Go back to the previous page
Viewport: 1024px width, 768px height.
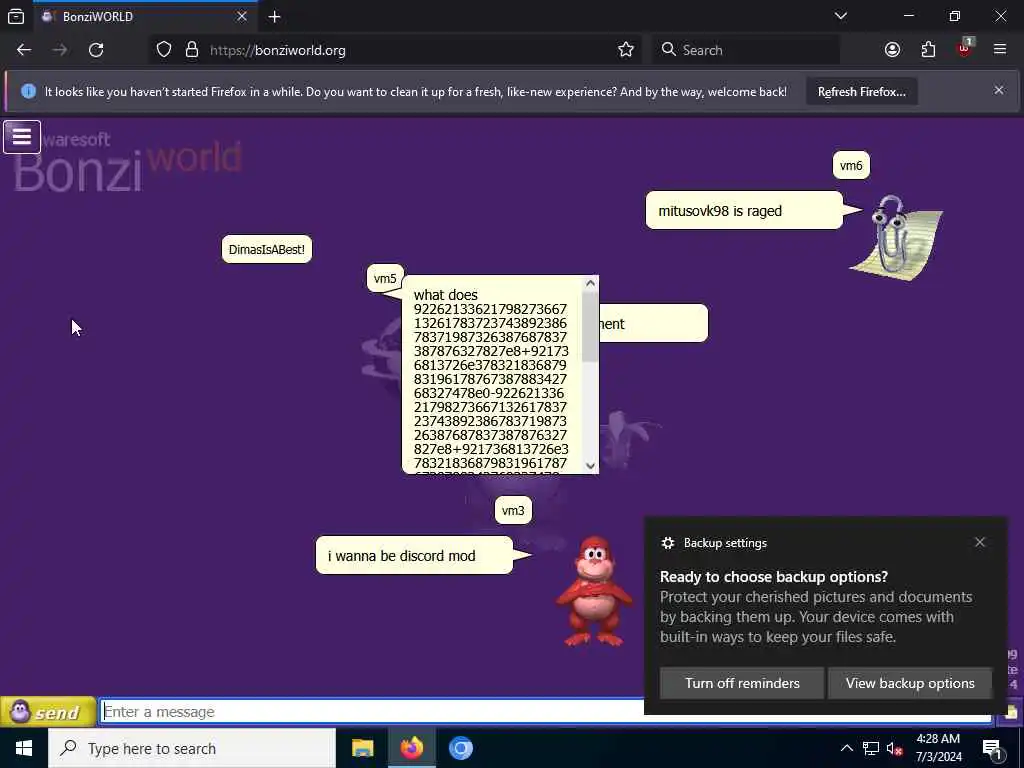point(24,50)
